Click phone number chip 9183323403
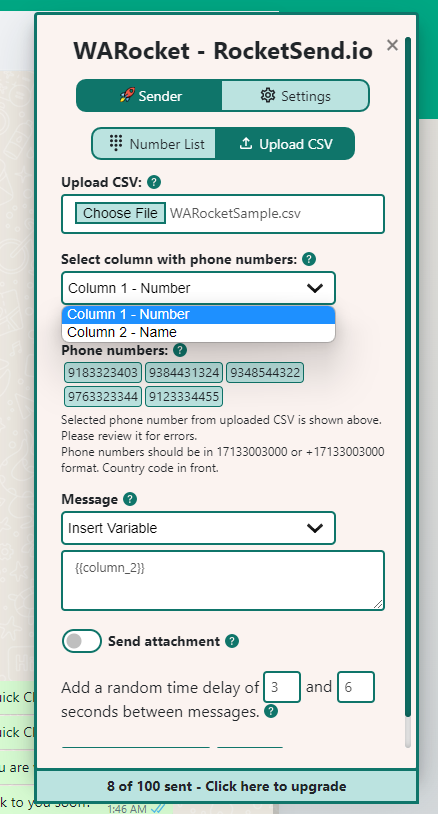Image resolution: width=438 pixels, height=814 pixels. (103, 373)
